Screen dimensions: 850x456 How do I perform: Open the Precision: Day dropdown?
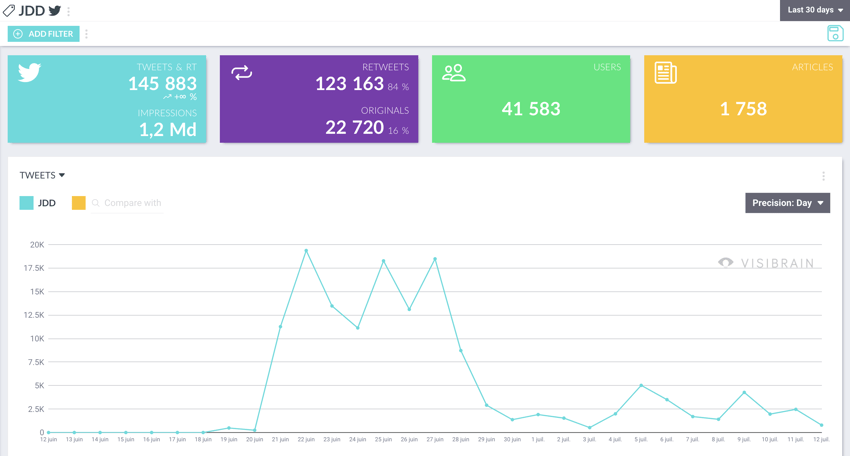(787, 203)
